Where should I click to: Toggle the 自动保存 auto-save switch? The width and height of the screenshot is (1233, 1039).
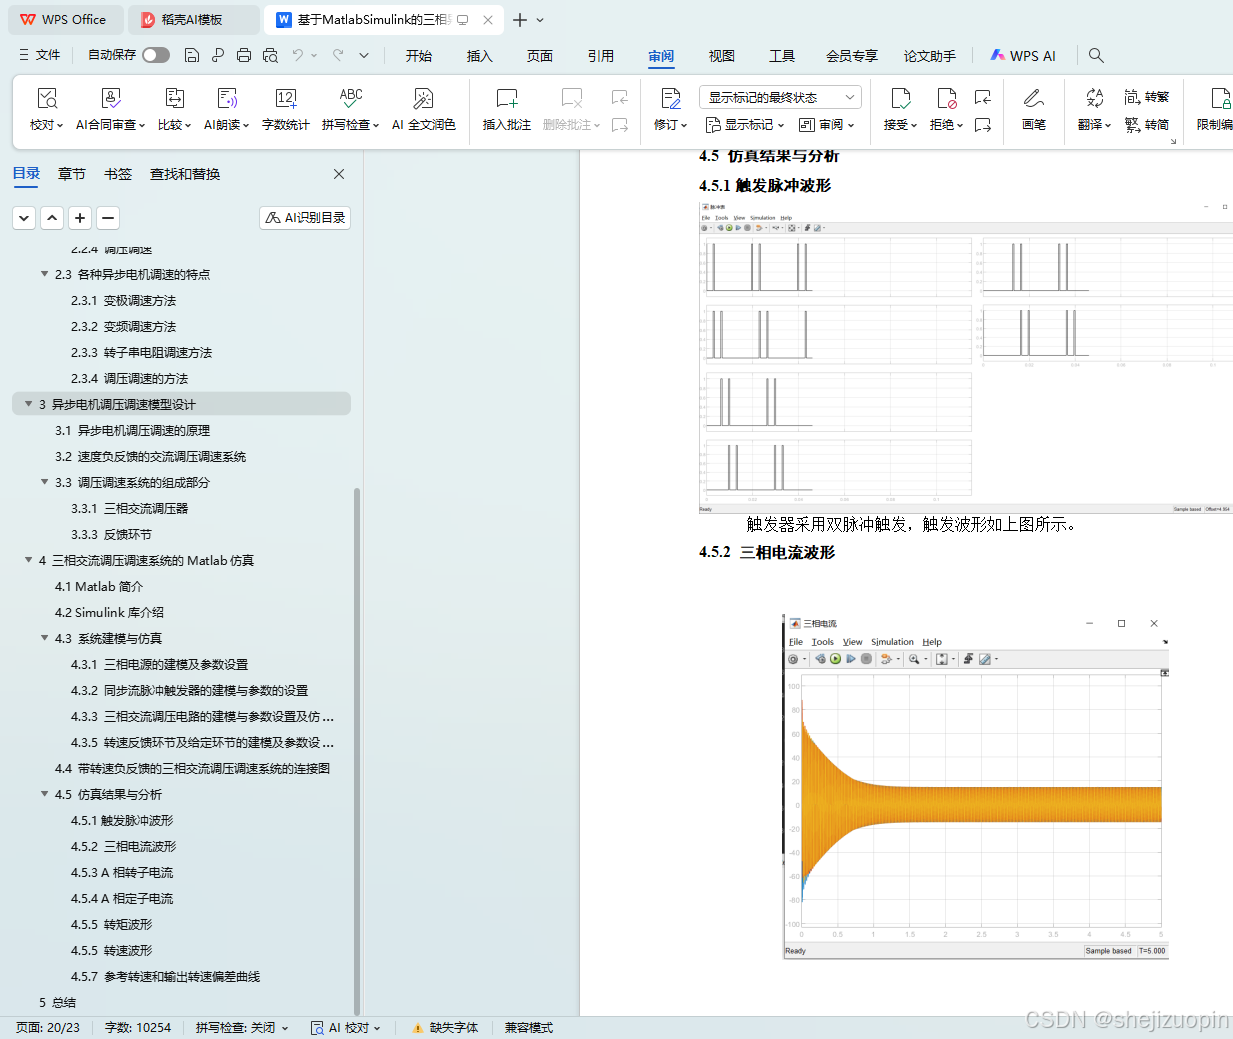click(156, 55)
